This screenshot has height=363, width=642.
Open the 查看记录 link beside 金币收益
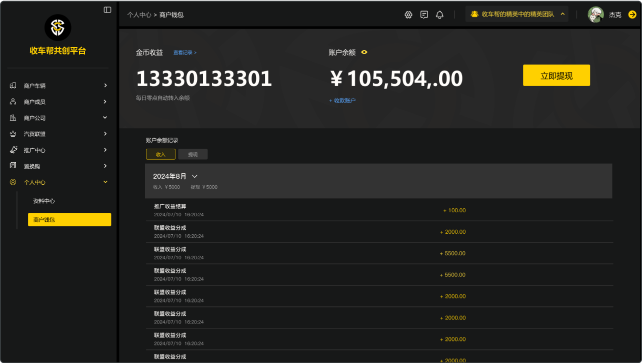[185, 53]
